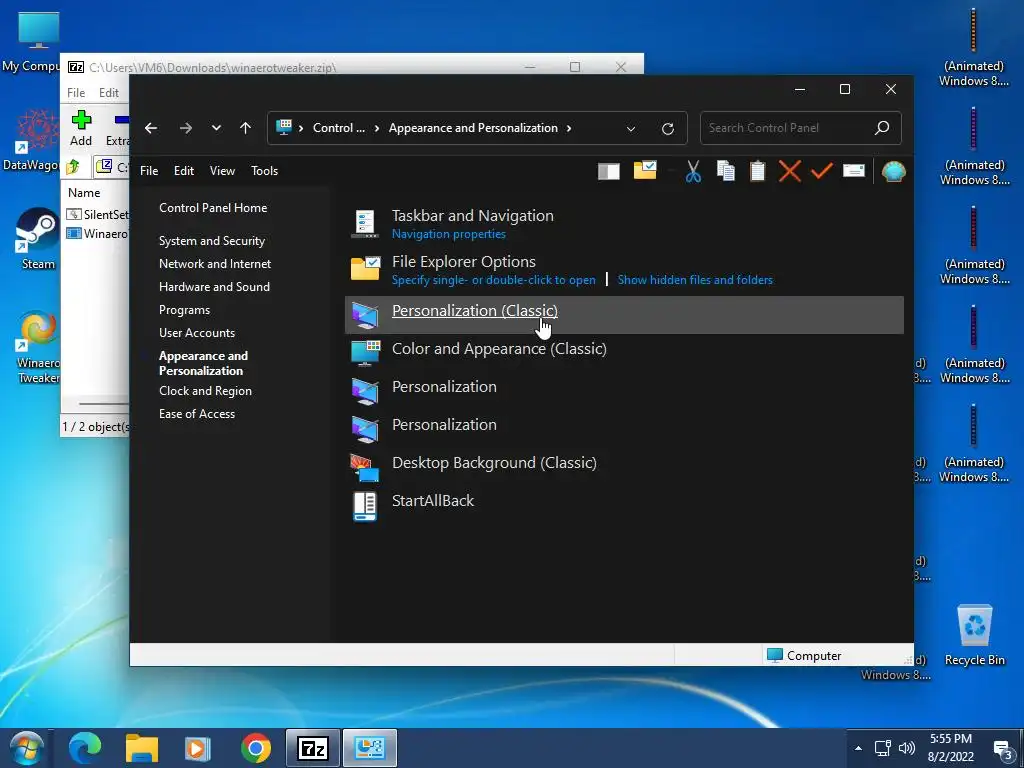The image size is (1024, 768).
Task: Select the Winaero Tweaker desktop shortcut
Action: (x=38, y=348)
